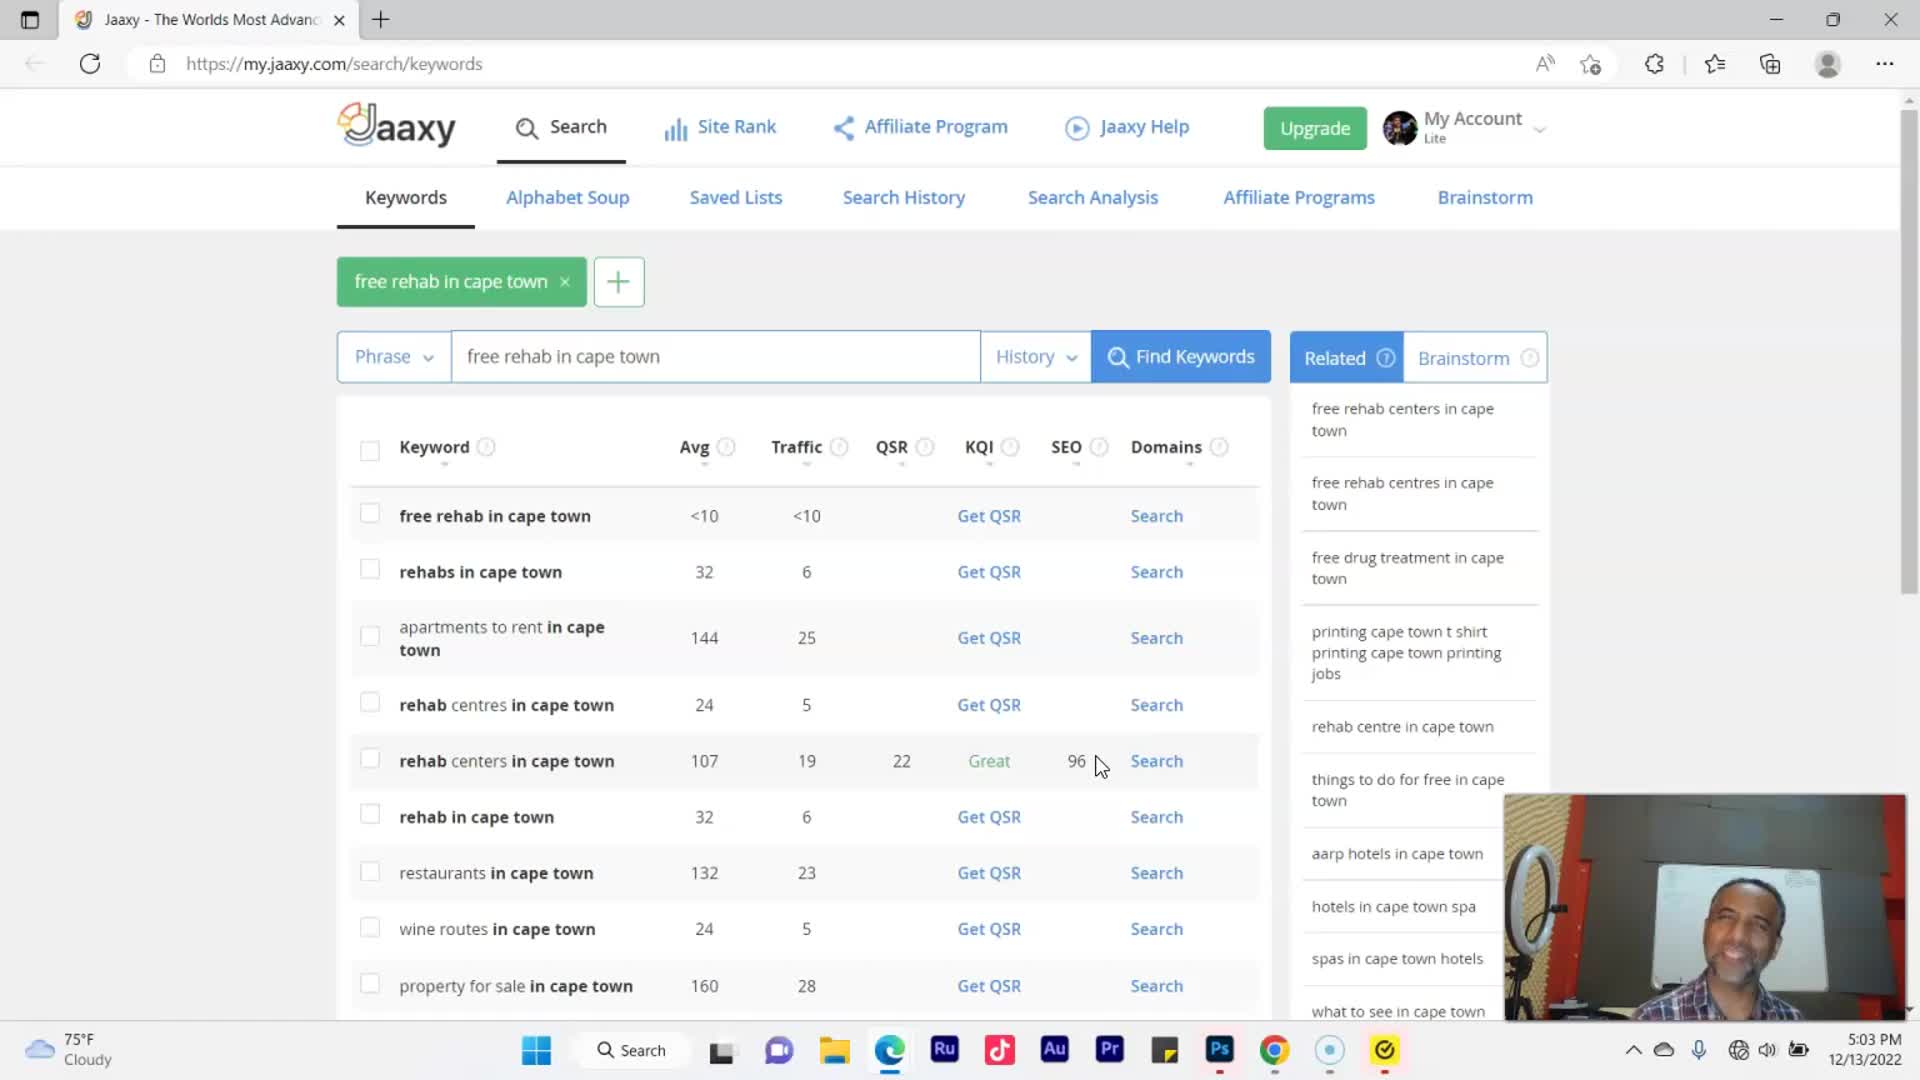The image size is (1920, 1080).
Task: Sort by the Domains column header
Action: (x=1166, y=447)
